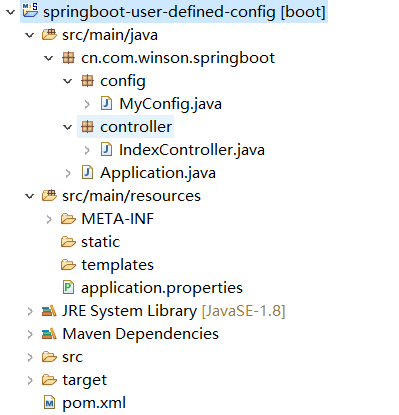Click the IndexController.java file icon
This screenshot has width=399, height=415.
[106, 150]
